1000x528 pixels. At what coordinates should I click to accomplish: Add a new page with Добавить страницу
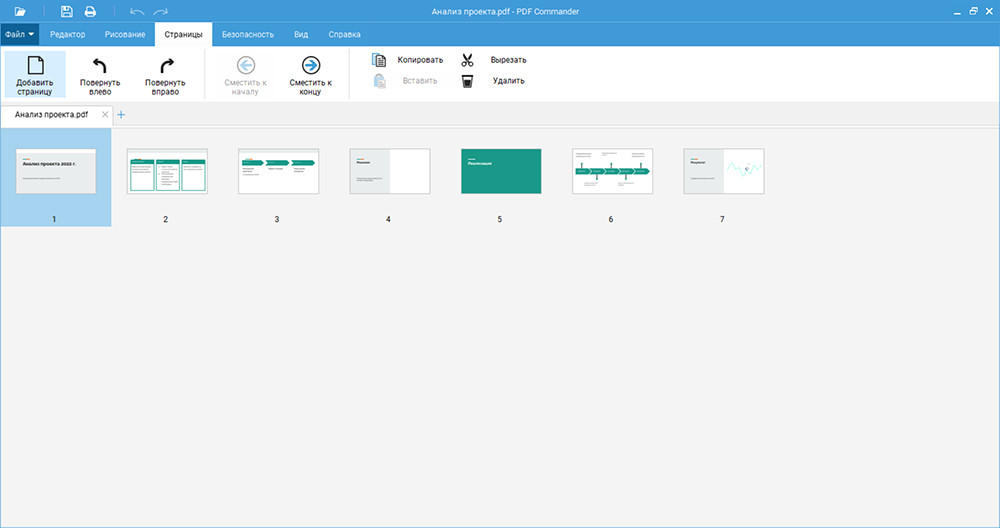[35, 75]
